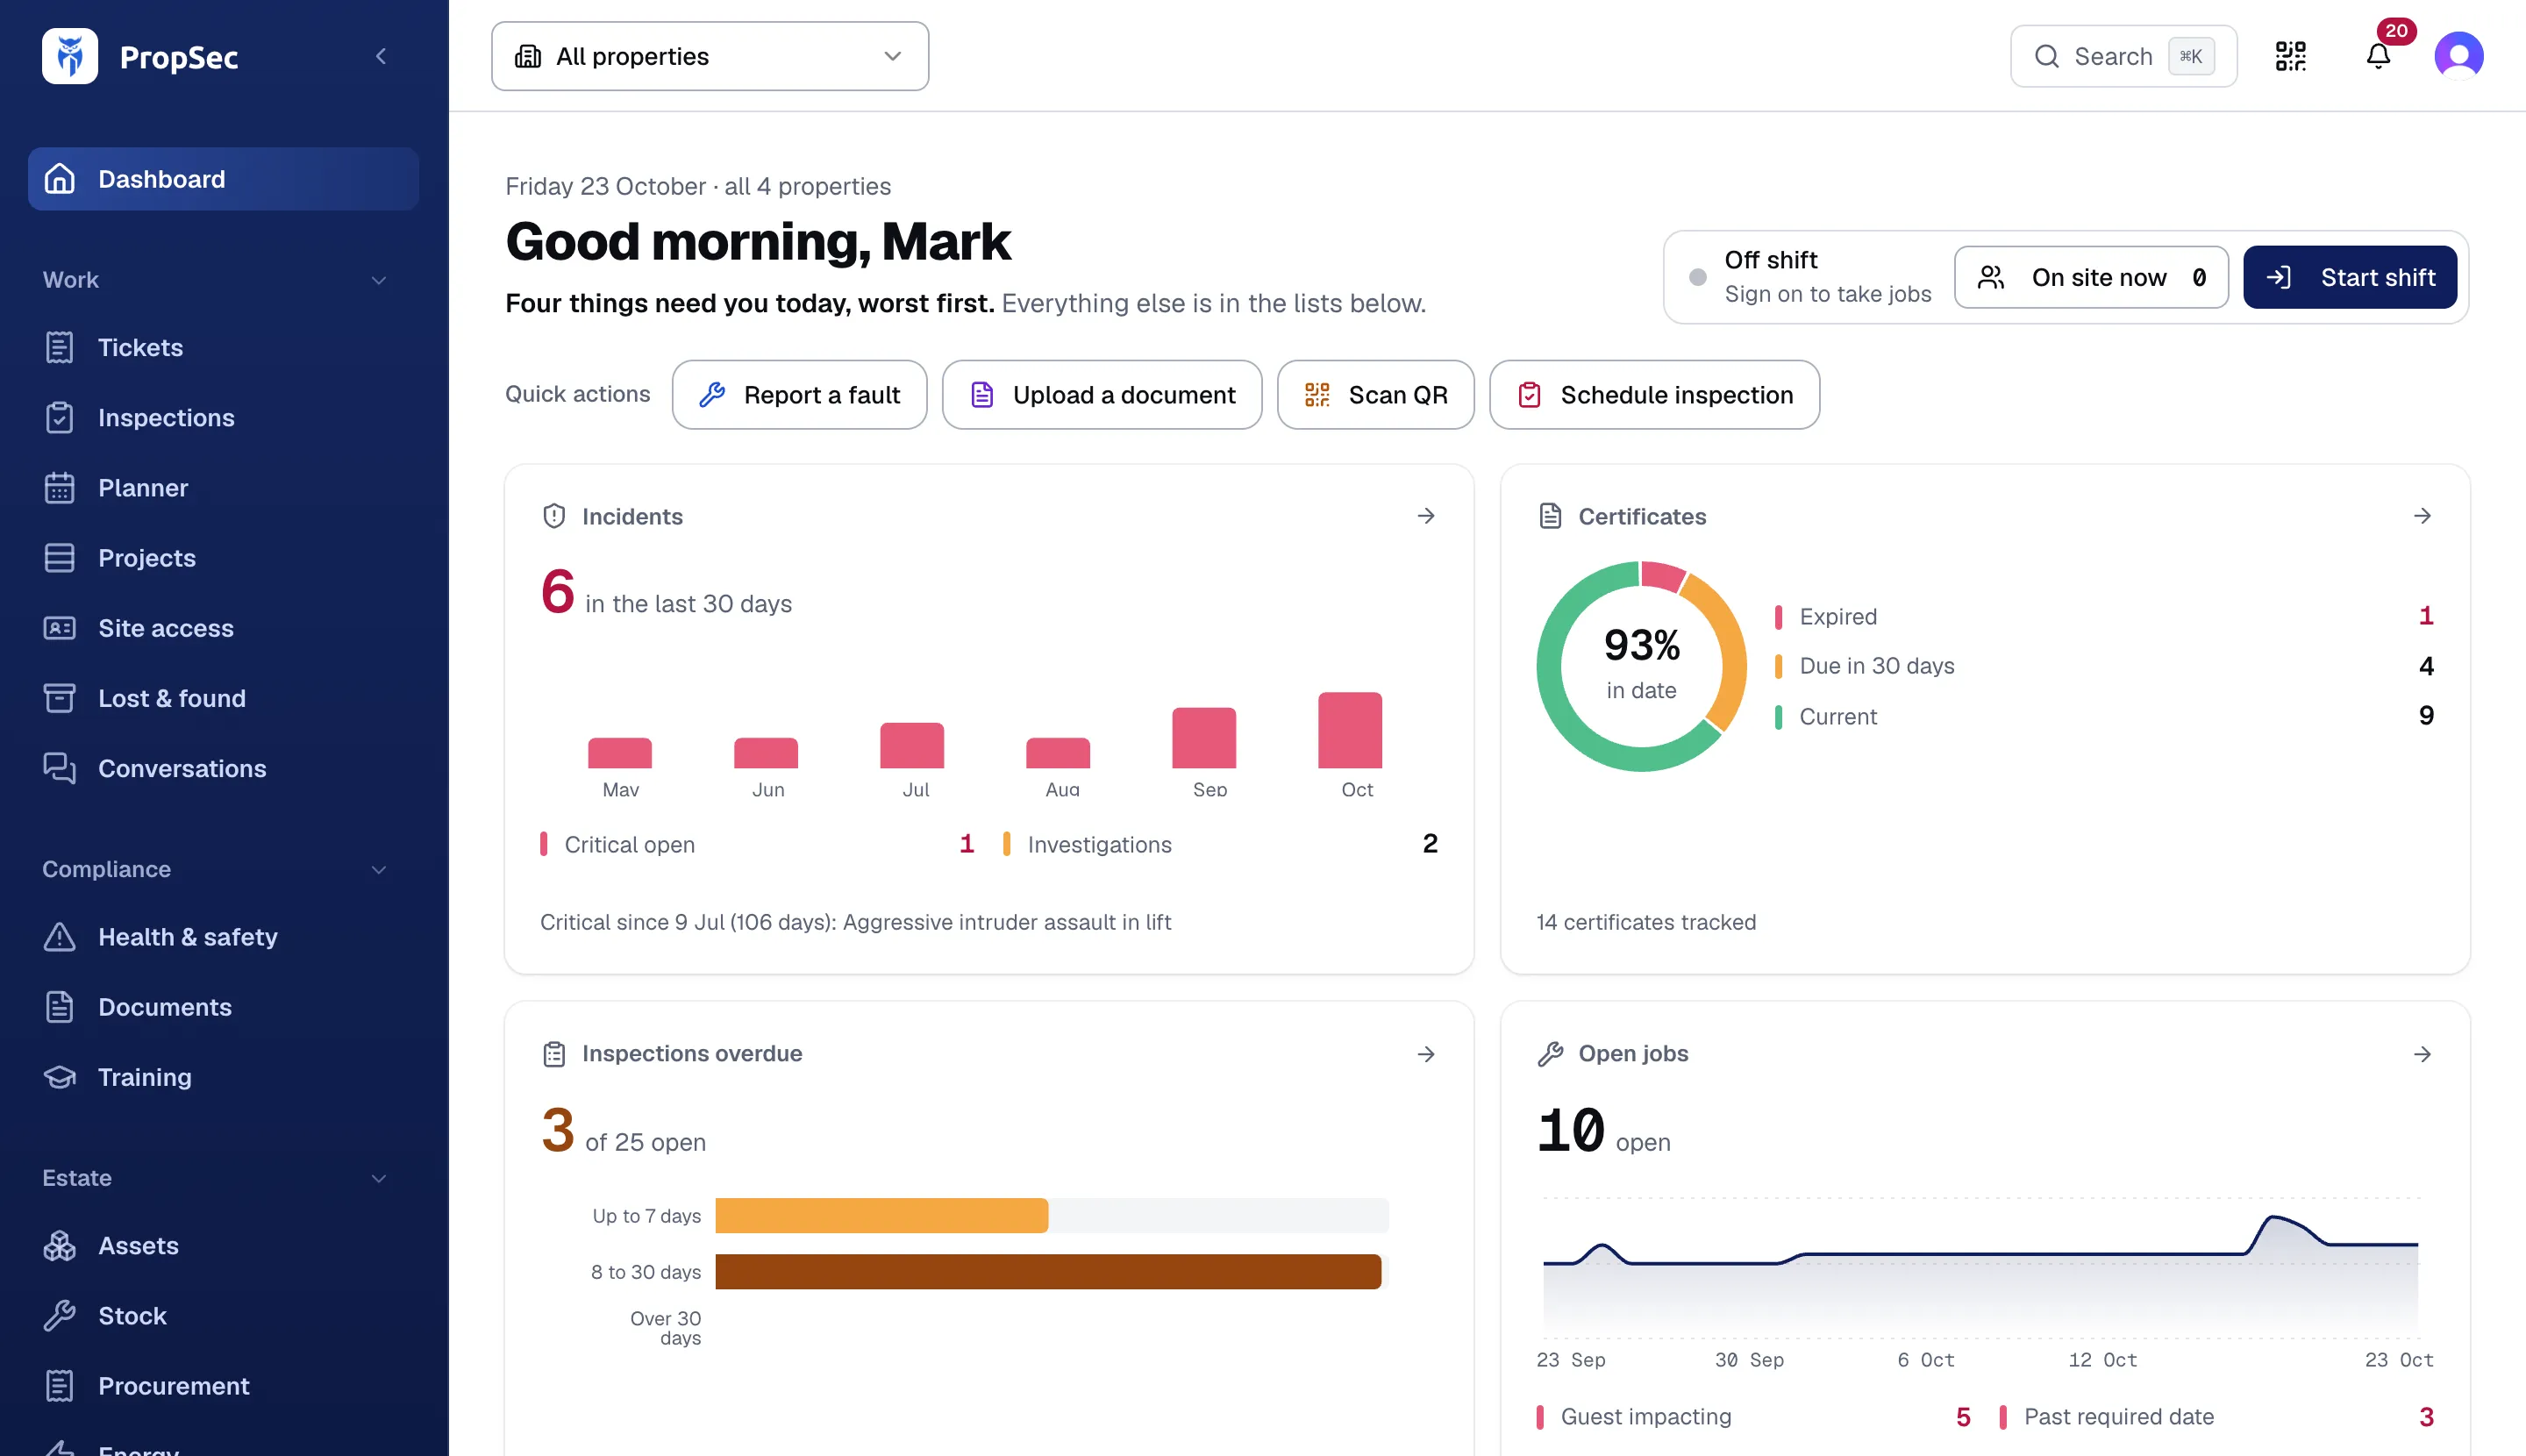
Task: Click the Oct incidents bar
Action: [1350, 730]
